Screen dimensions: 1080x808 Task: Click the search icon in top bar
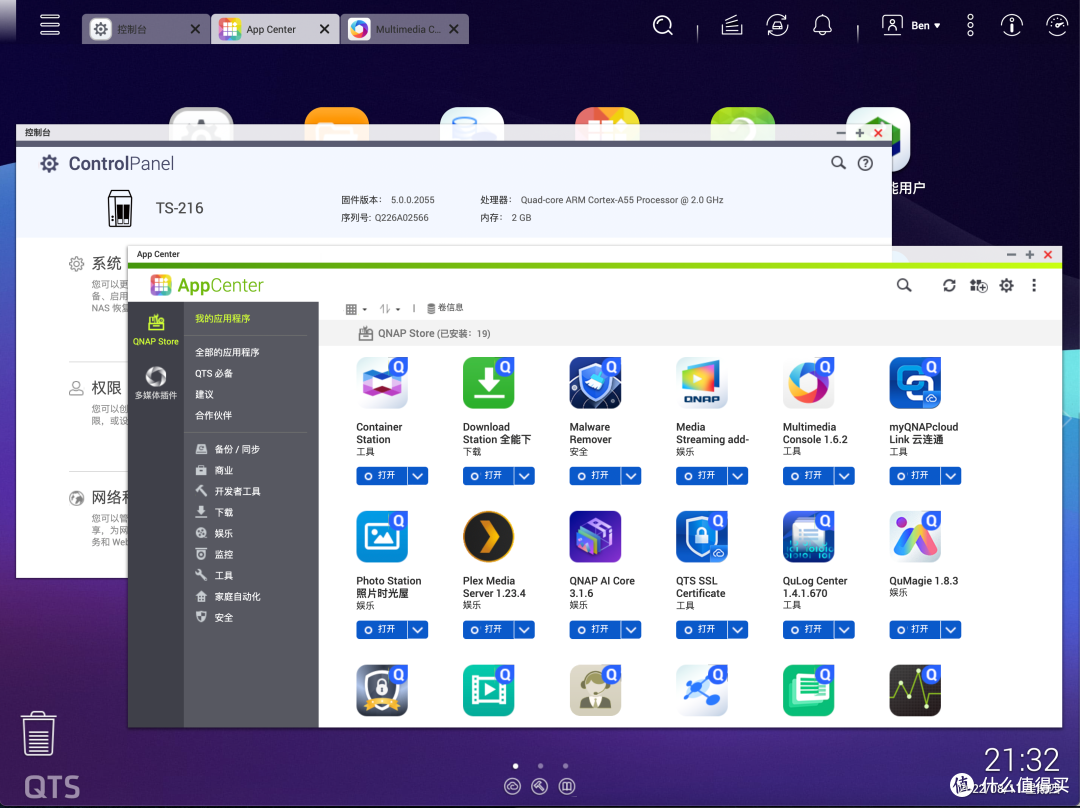[x=663, y=26]
